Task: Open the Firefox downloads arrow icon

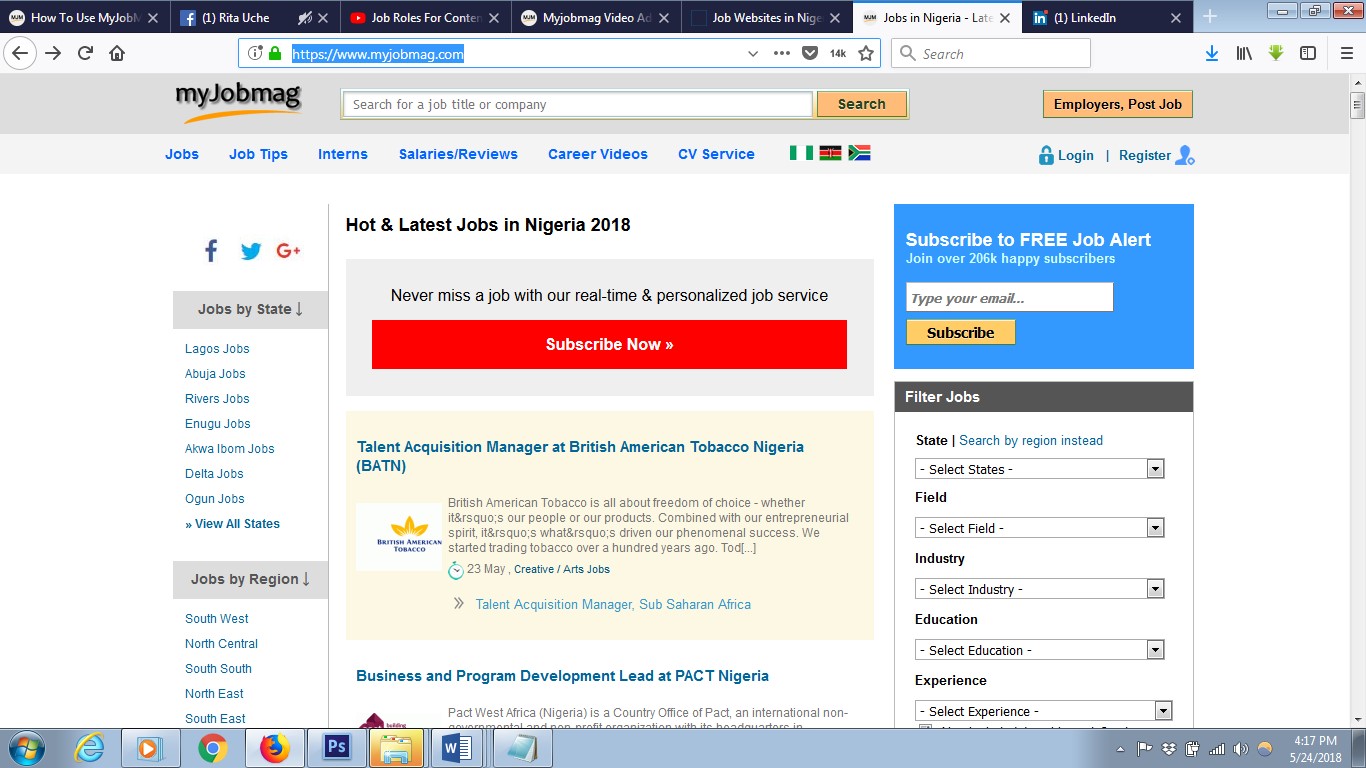Action: coord(1212,53)
